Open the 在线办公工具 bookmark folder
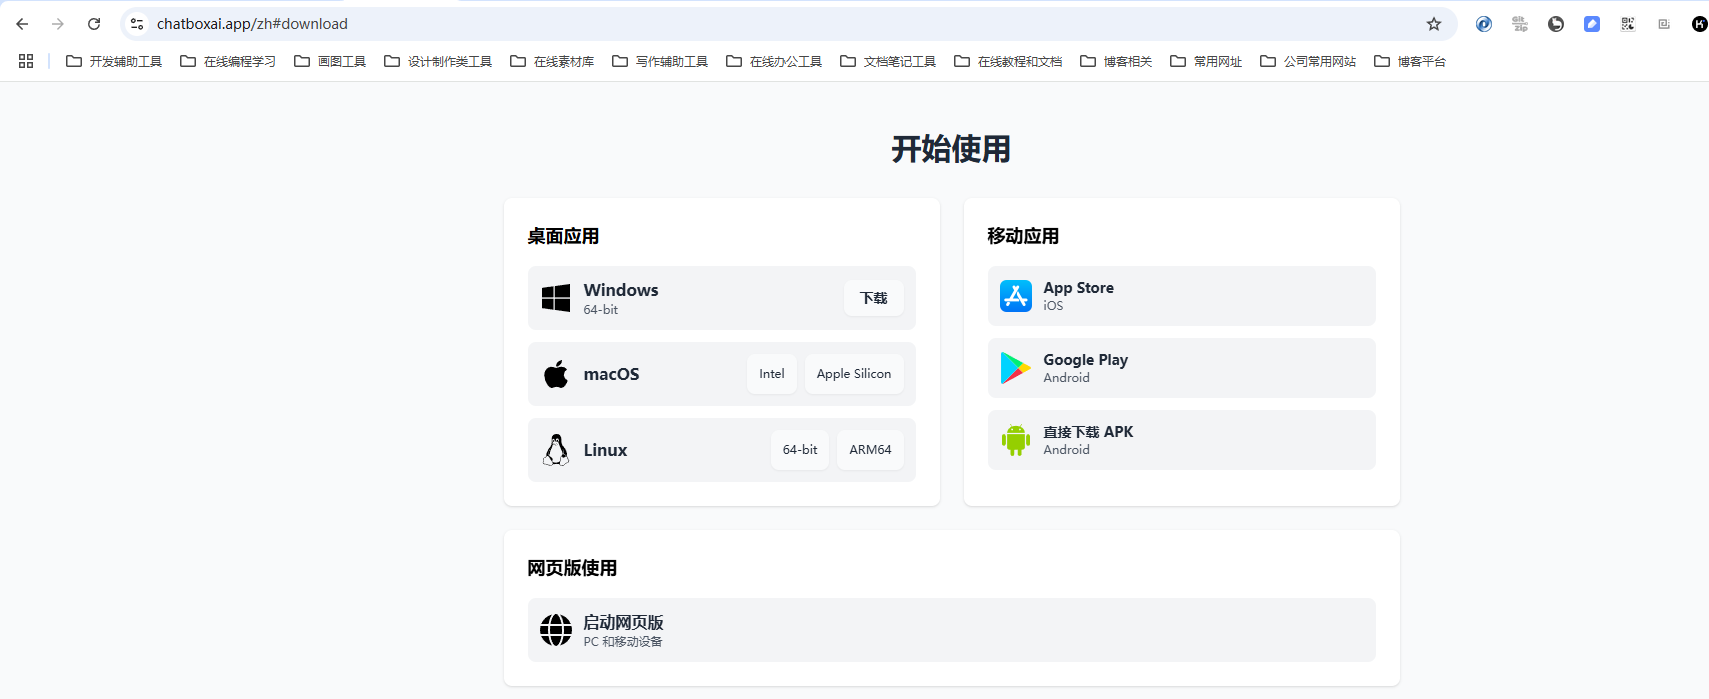The image size is (1709, 699). click(774, 61)
